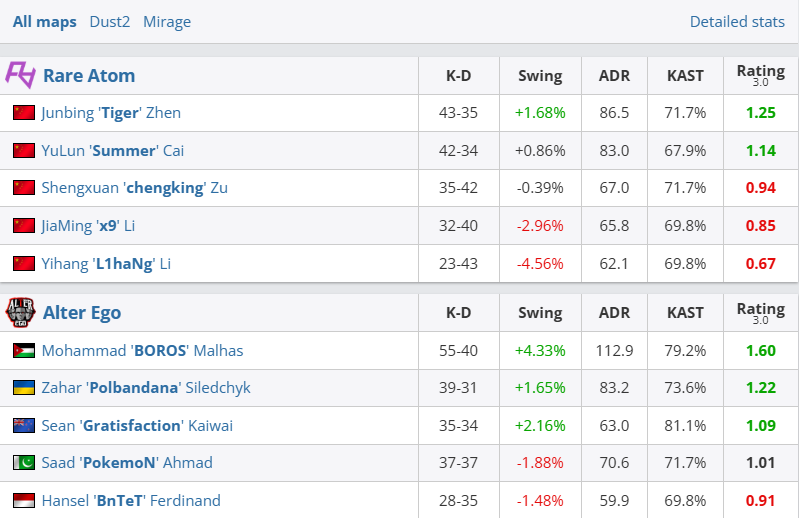Open Yihang 'L1haNg' Li's profile

coord(106,264)
